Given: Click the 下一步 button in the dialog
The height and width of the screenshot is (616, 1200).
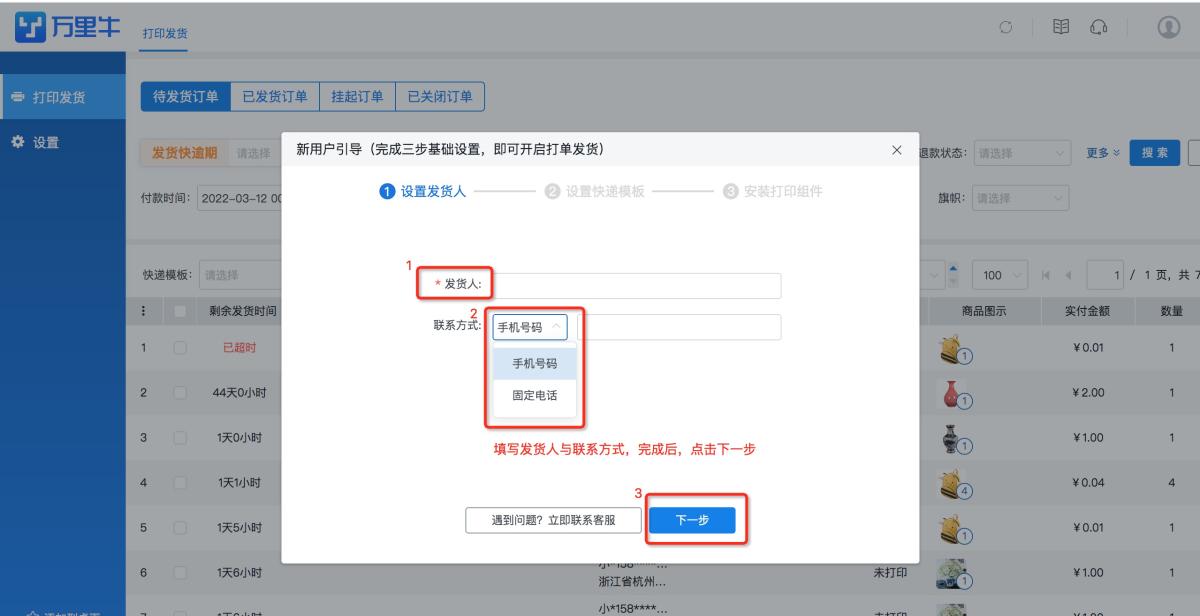Looking at the screenshot, I should coord(694,519).
